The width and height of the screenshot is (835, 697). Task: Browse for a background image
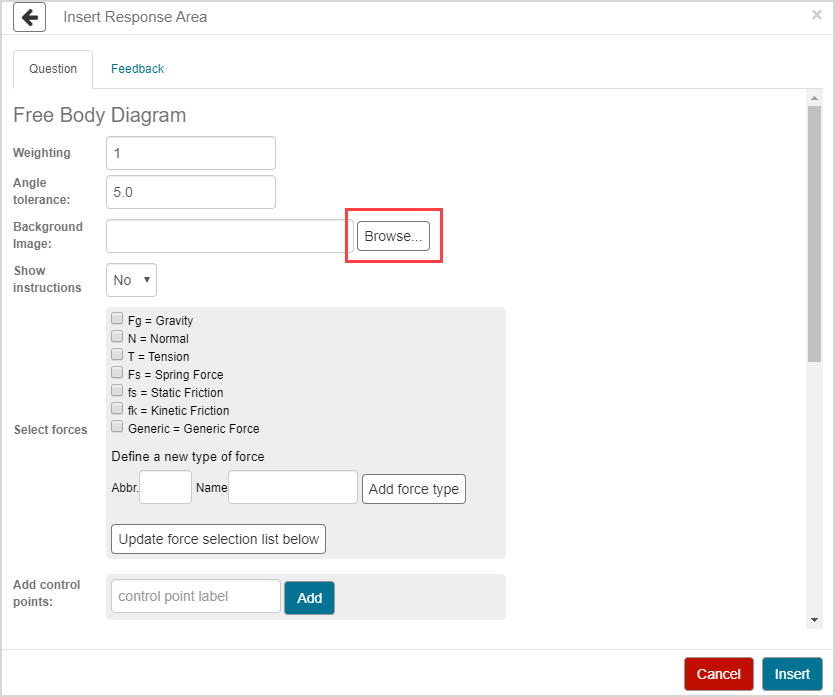393,236
